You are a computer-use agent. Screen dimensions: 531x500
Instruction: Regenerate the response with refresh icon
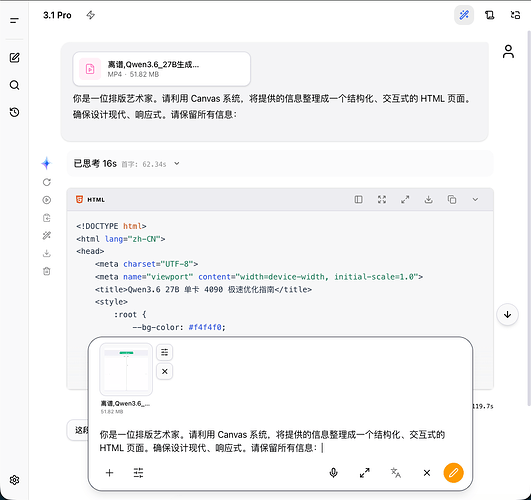pyautogui.click(x=47, y=182)
